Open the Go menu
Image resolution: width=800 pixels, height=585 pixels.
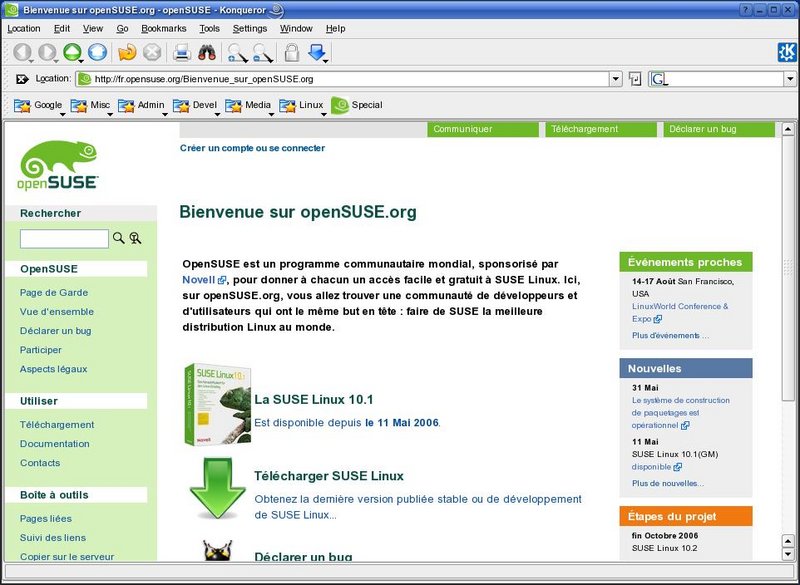click(x=122, y=29)
